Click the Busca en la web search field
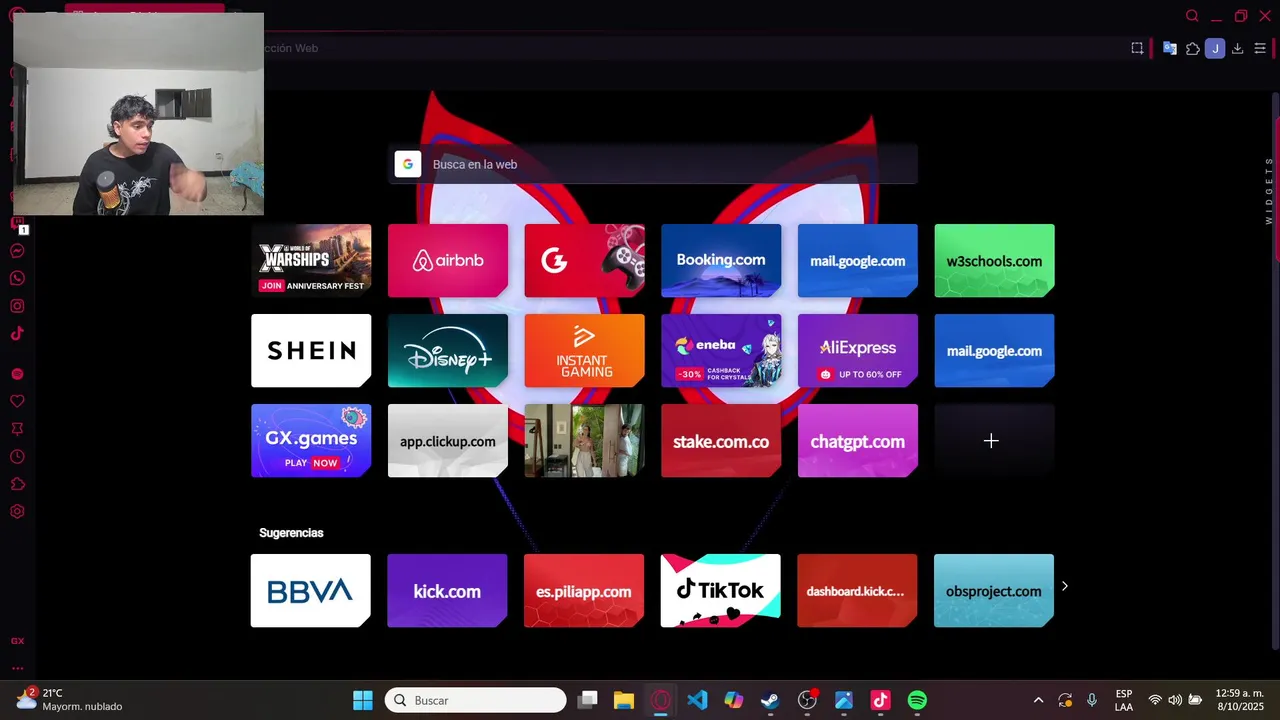 pyautogui.click(x=653, y=164)
